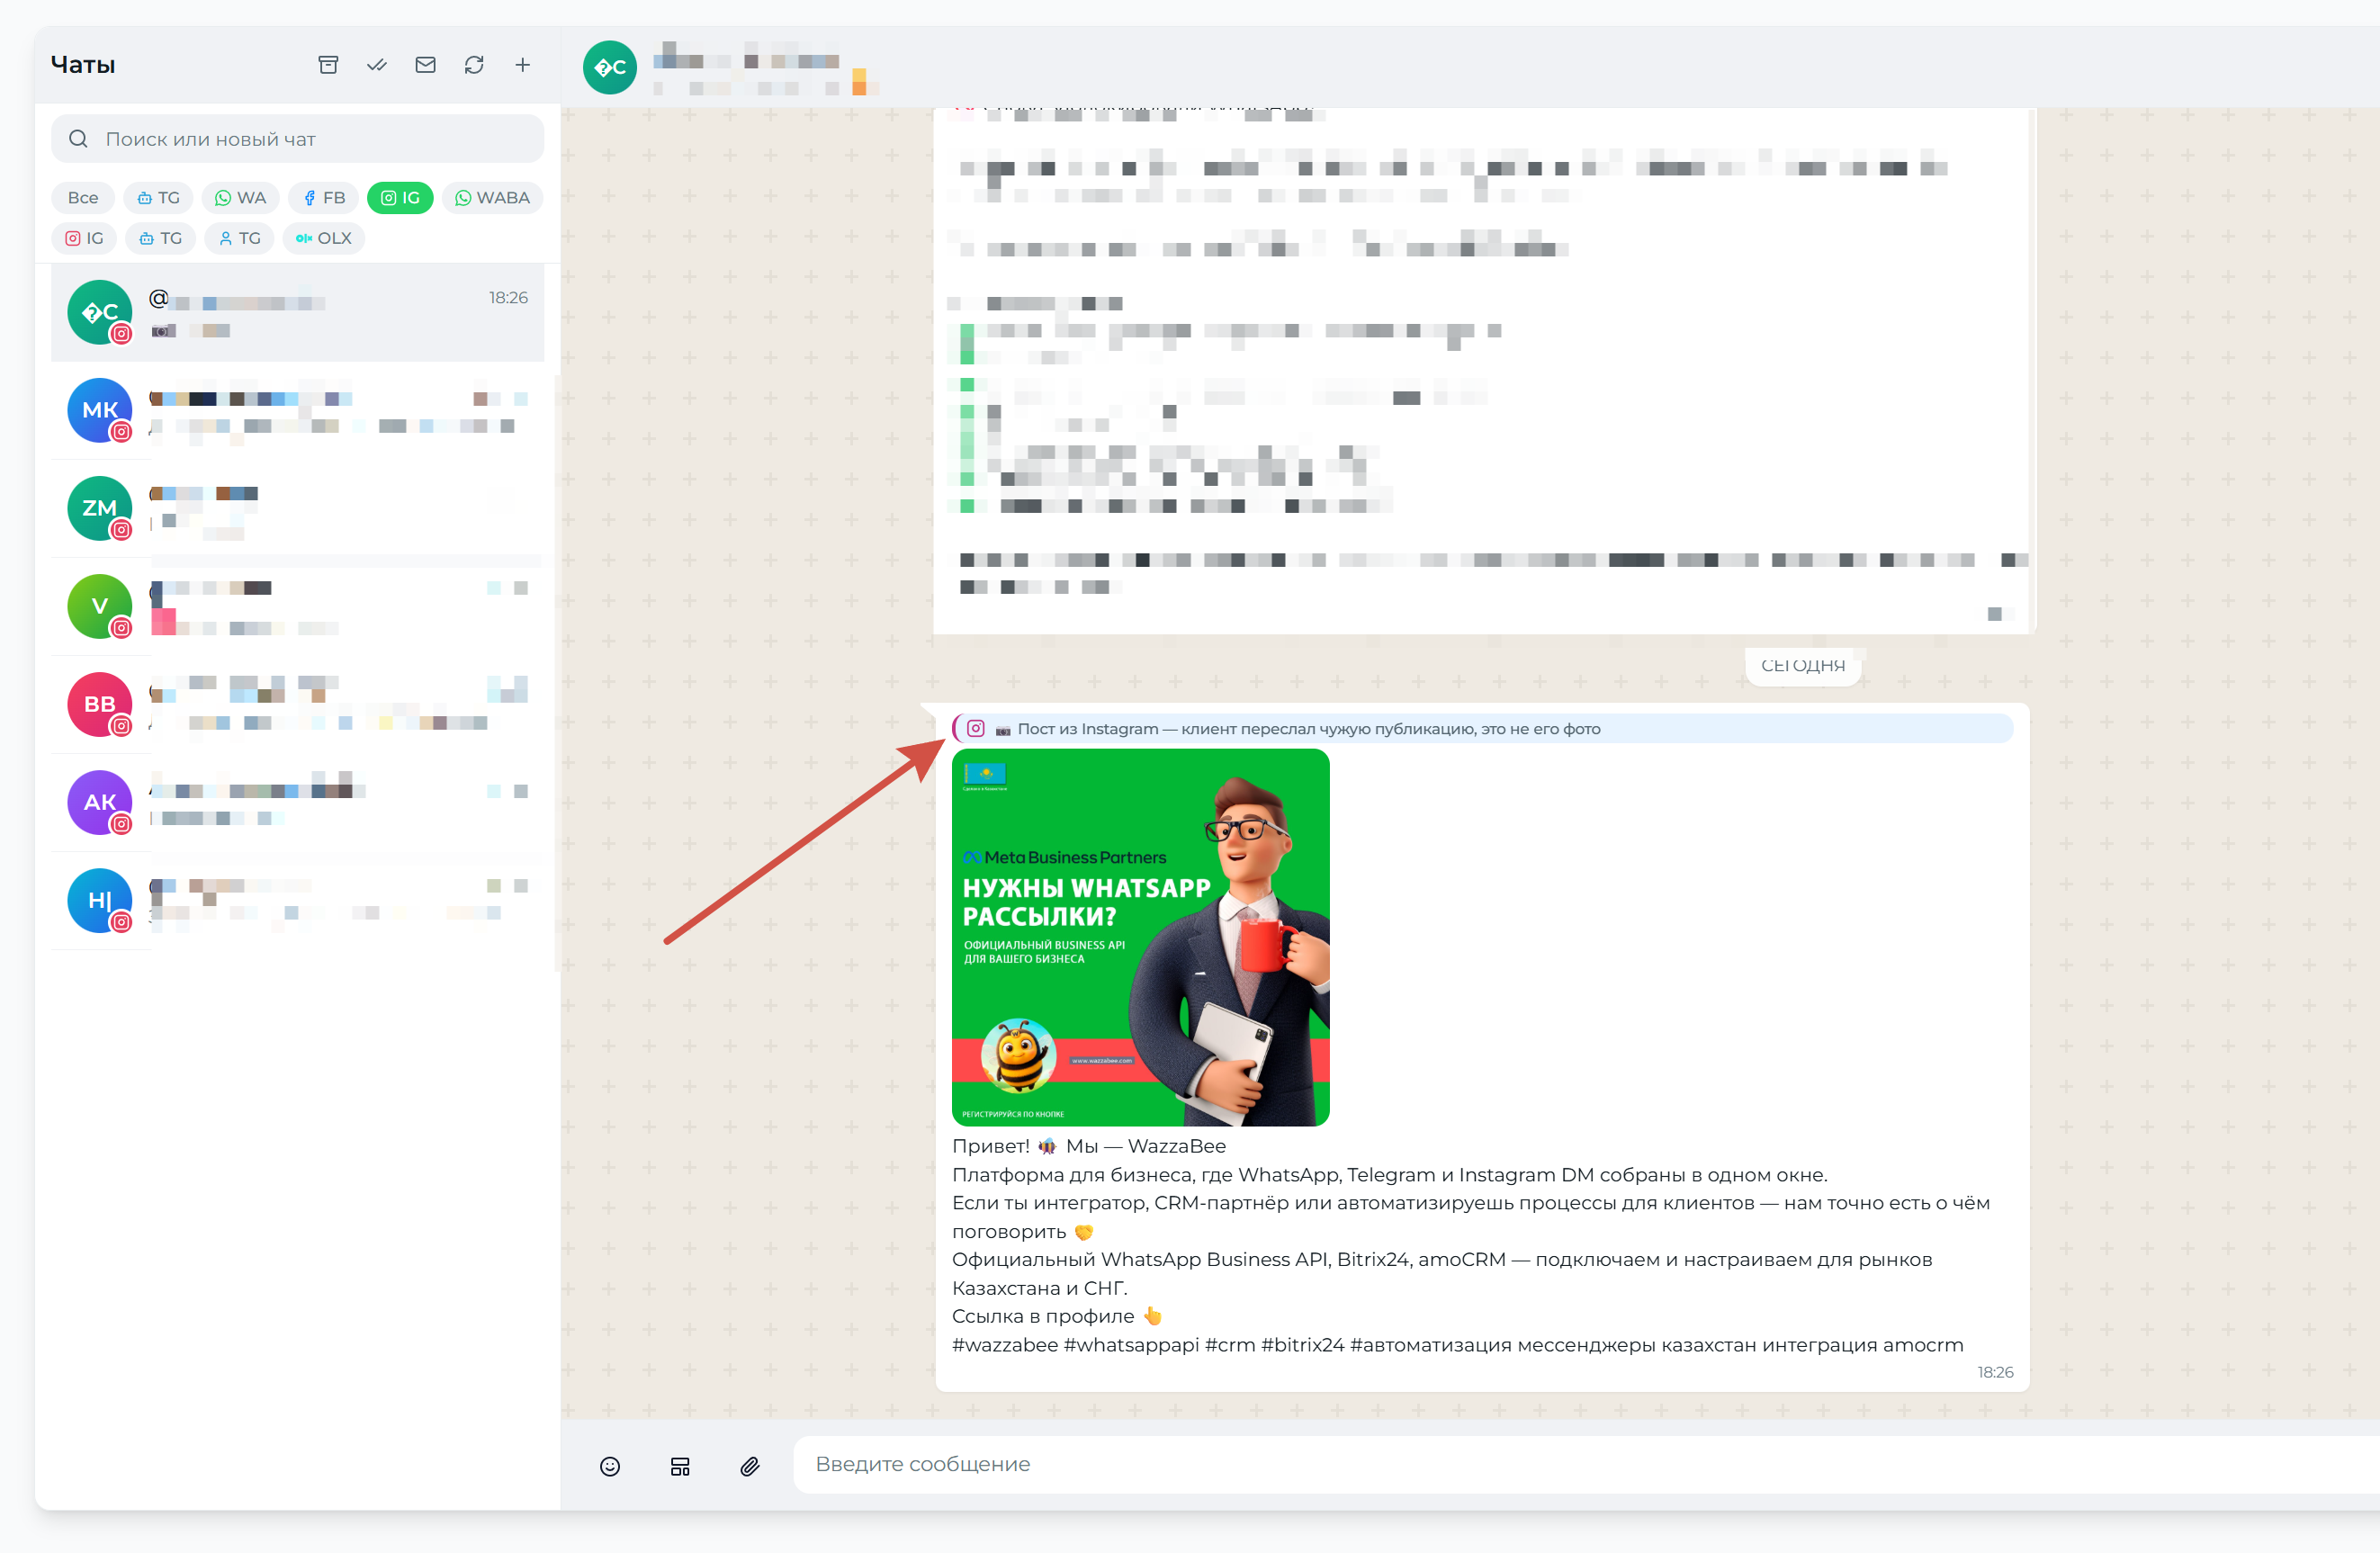Open the message templates icon
The width and height of the screenshot is (2380, 1553).
[680, 1466]
